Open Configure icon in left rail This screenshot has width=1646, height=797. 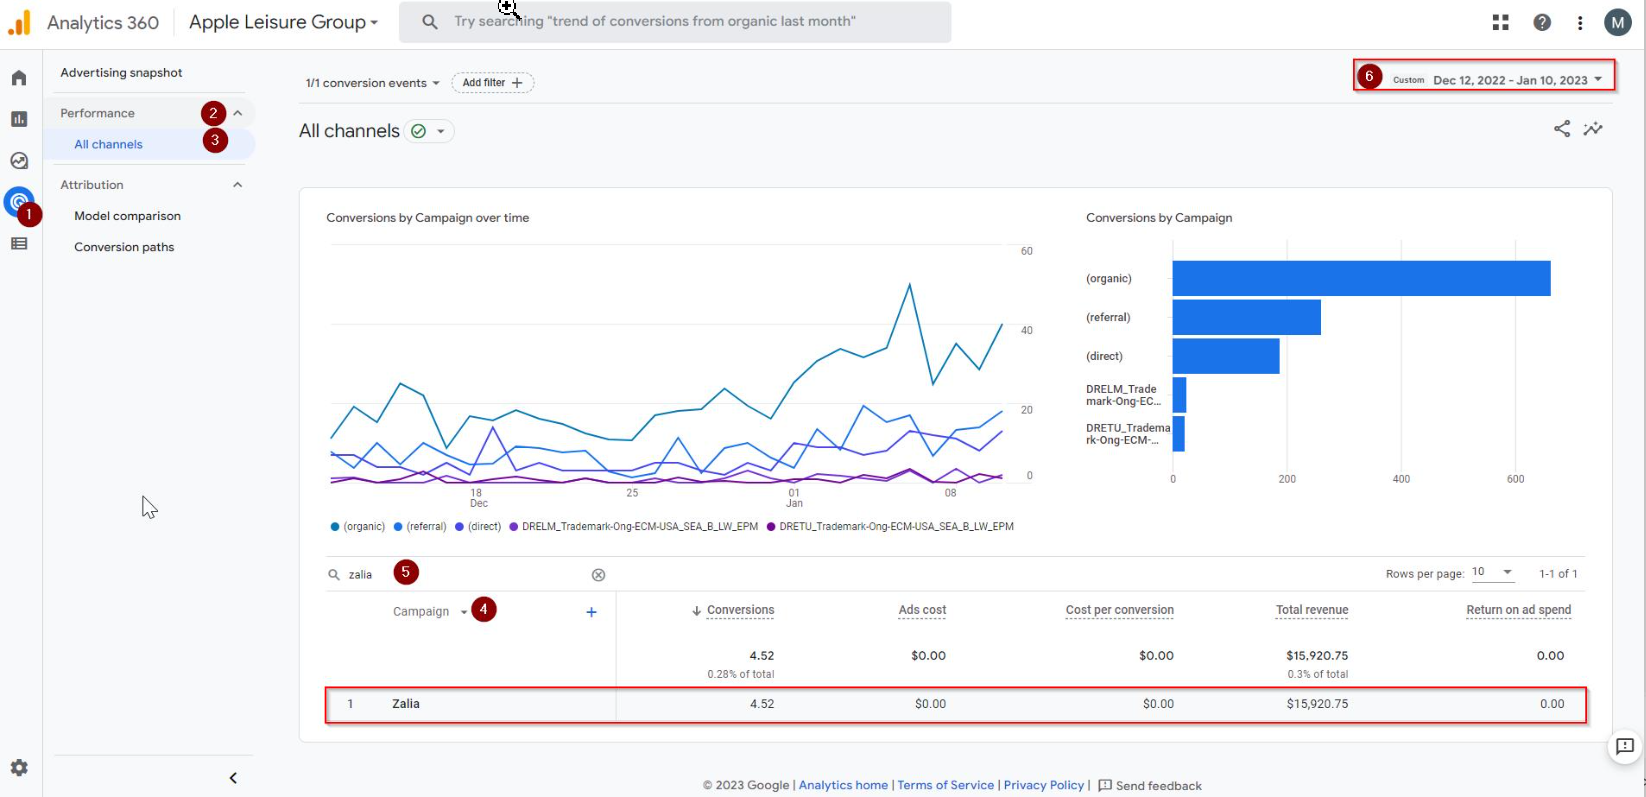click(x=19, y=243)
